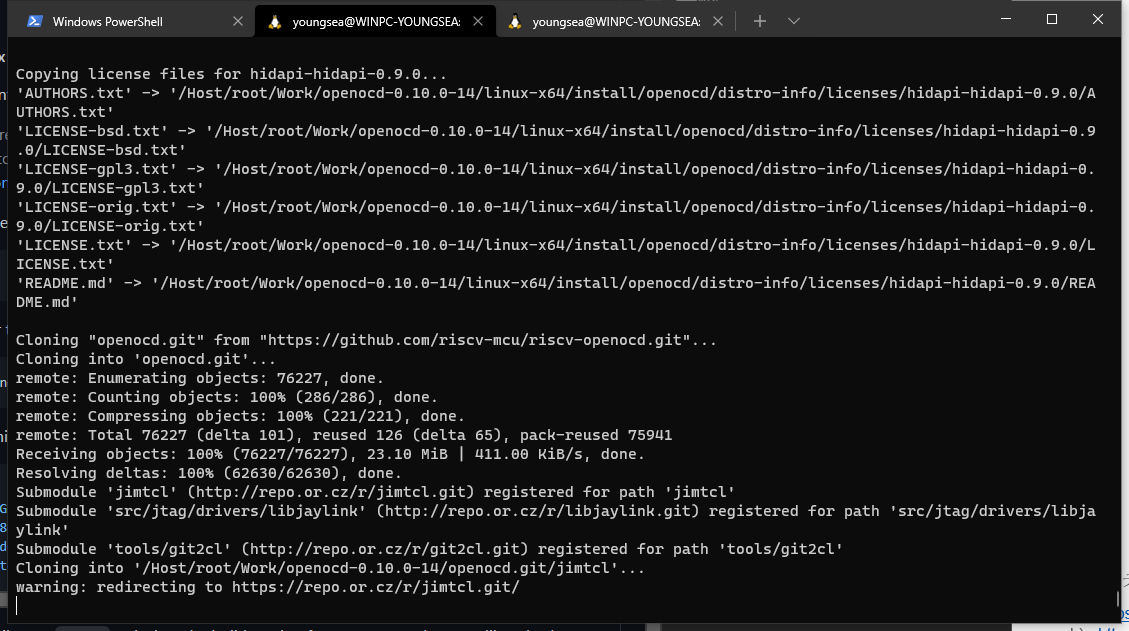
Task: Click the 'Receiving objects' 23.10 MiB line
Action: 330,454
